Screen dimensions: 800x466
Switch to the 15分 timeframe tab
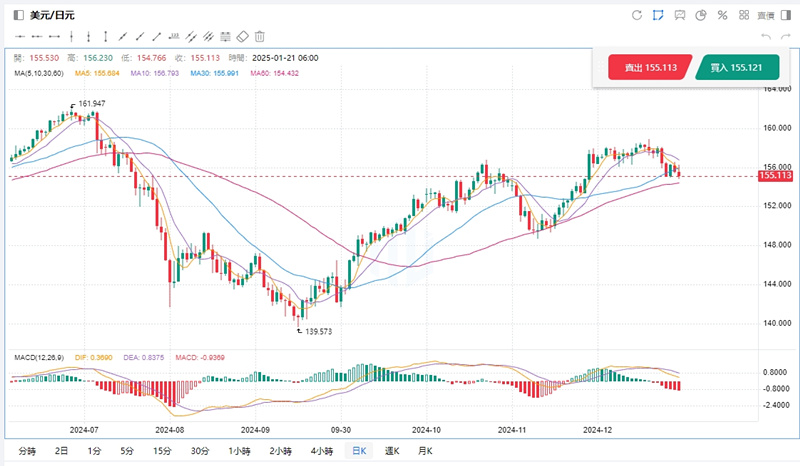[x=162, y=451]
